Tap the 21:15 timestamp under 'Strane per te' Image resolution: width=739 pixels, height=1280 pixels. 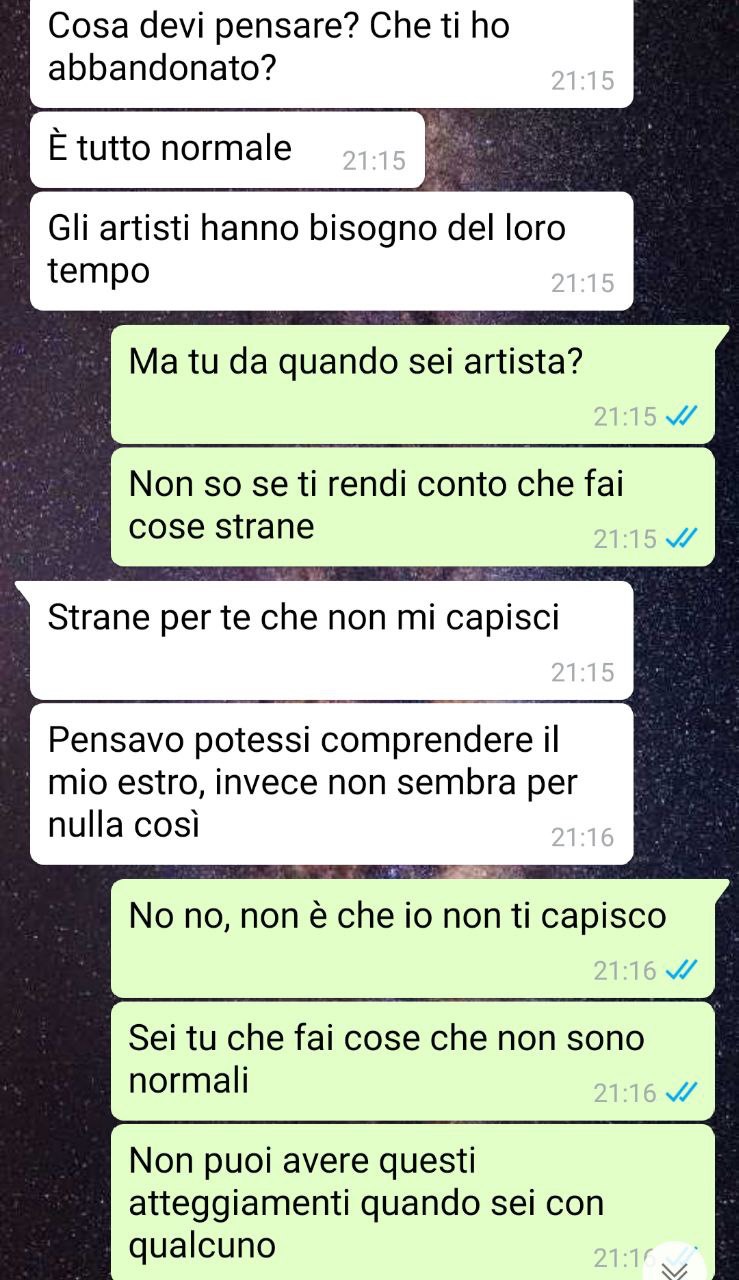point(582,673)
